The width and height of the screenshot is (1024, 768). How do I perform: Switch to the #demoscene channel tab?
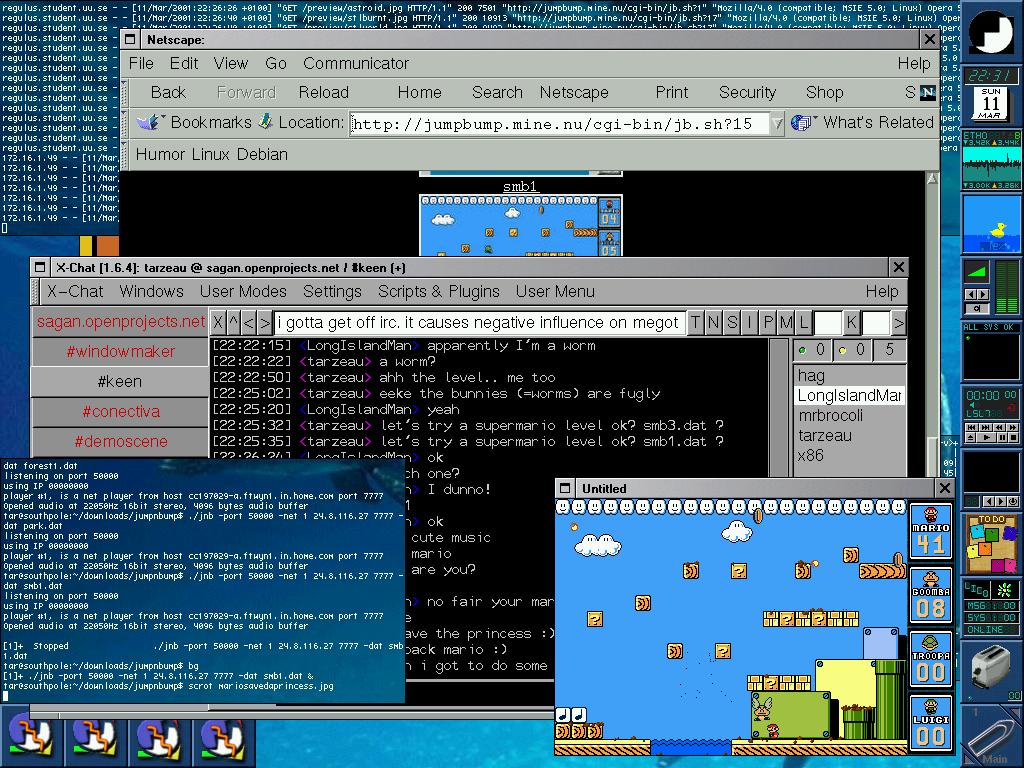(120, 441)
